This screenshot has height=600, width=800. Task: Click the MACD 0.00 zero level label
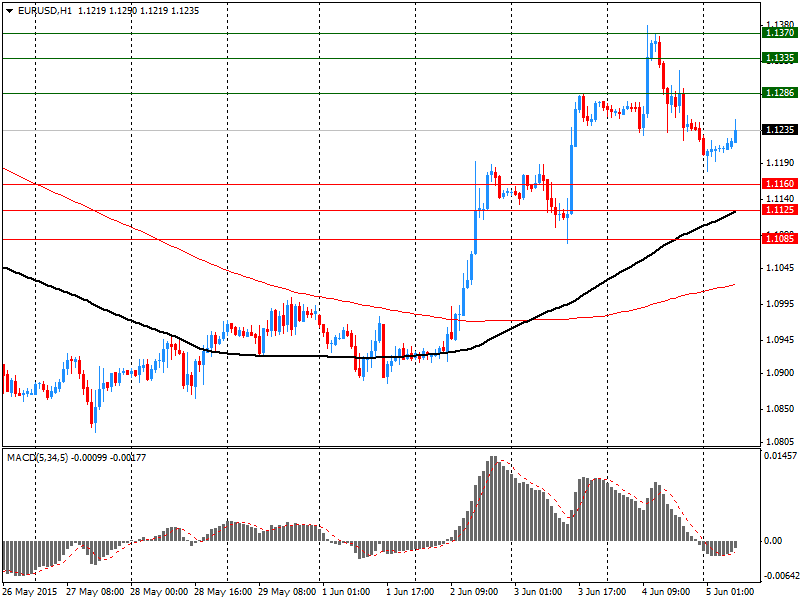[774, 541]
